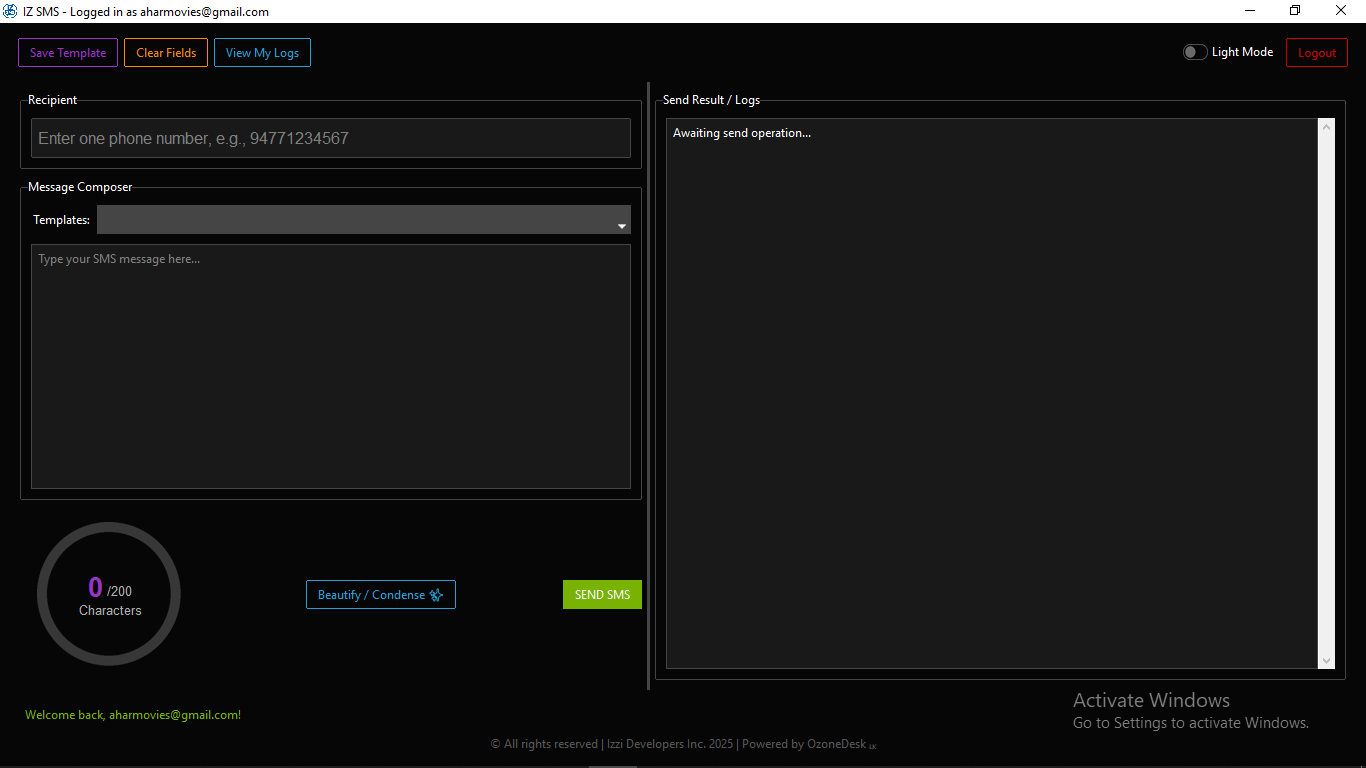Image resolution: width=1366 pixels, height=768 pixels.
Task: Click the Awaiting send operation log text
Action: [x=742, y=132]
